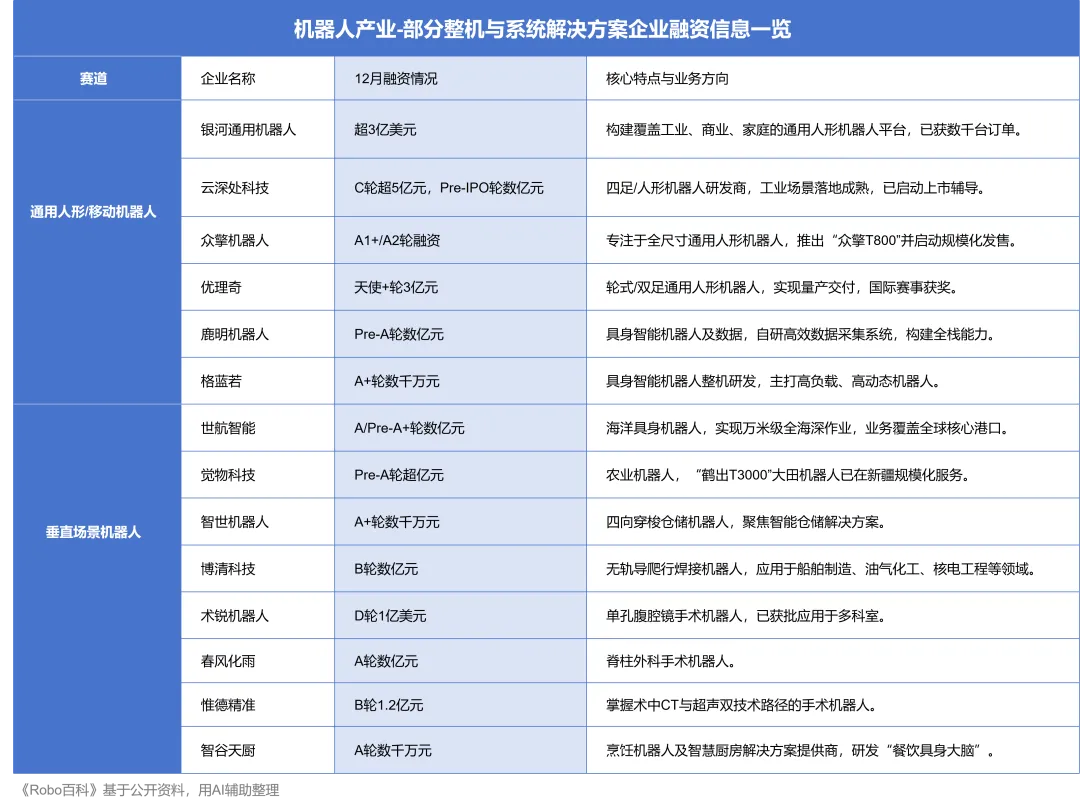Click description 具身智能机器人整机研发 for 格蓝若
Image resolution: width=1080 pixels, height=802 pixels.
(774, 381)
